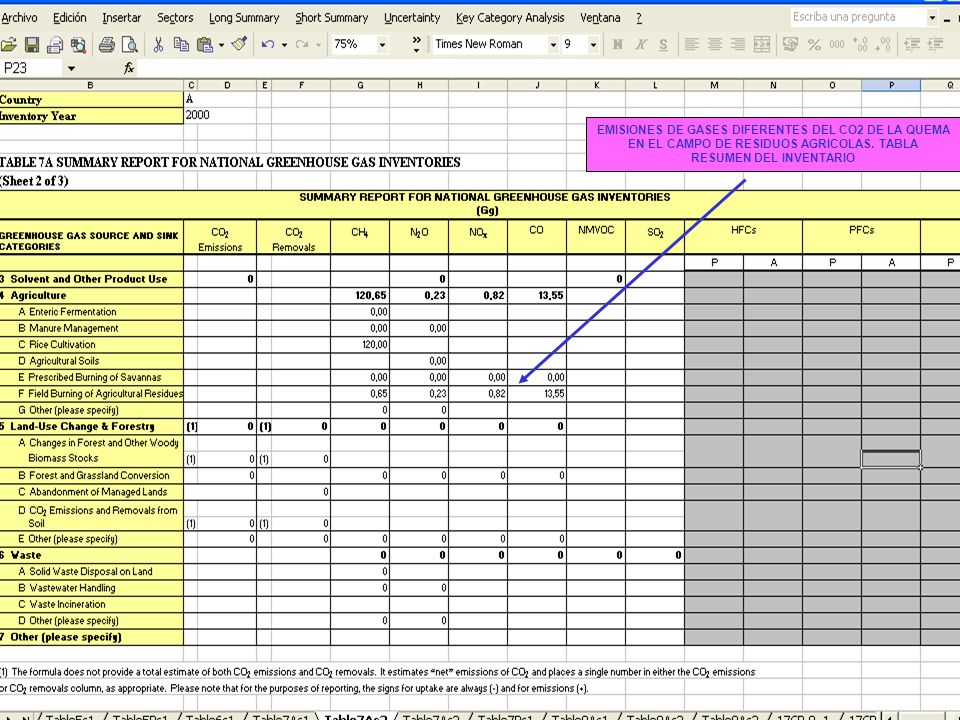Apply percent style format
Viewport: 960px width, 720px height.
[814, 44]
